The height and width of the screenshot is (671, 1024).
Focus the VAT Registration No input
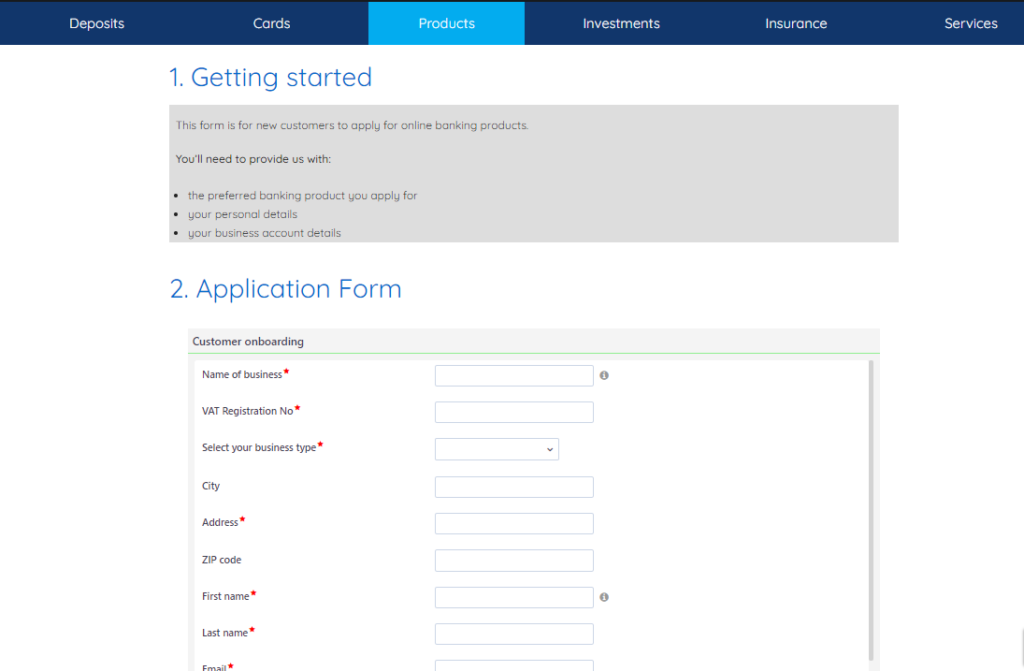(x=514, y=412)
